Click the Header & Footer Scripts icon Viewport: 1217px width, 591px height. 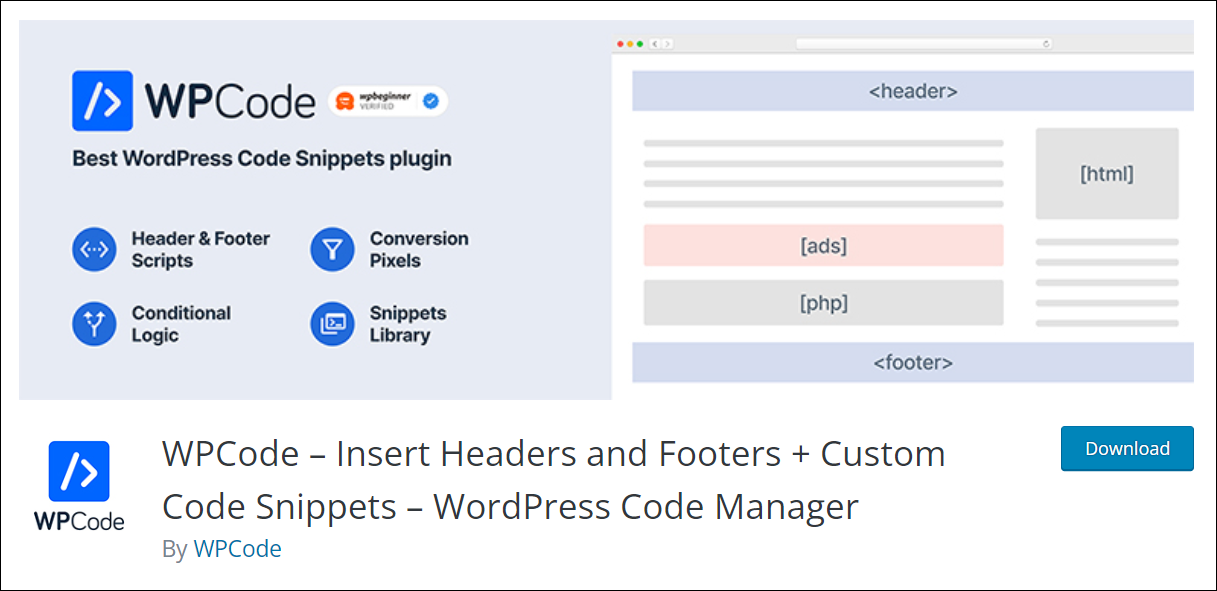point(94,249)
